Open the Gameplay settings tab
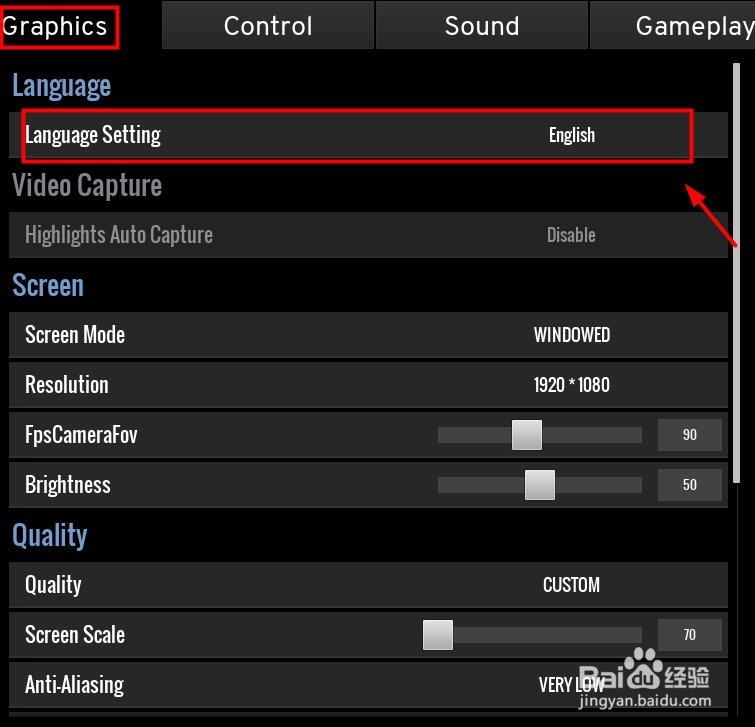 click(673, 25)
